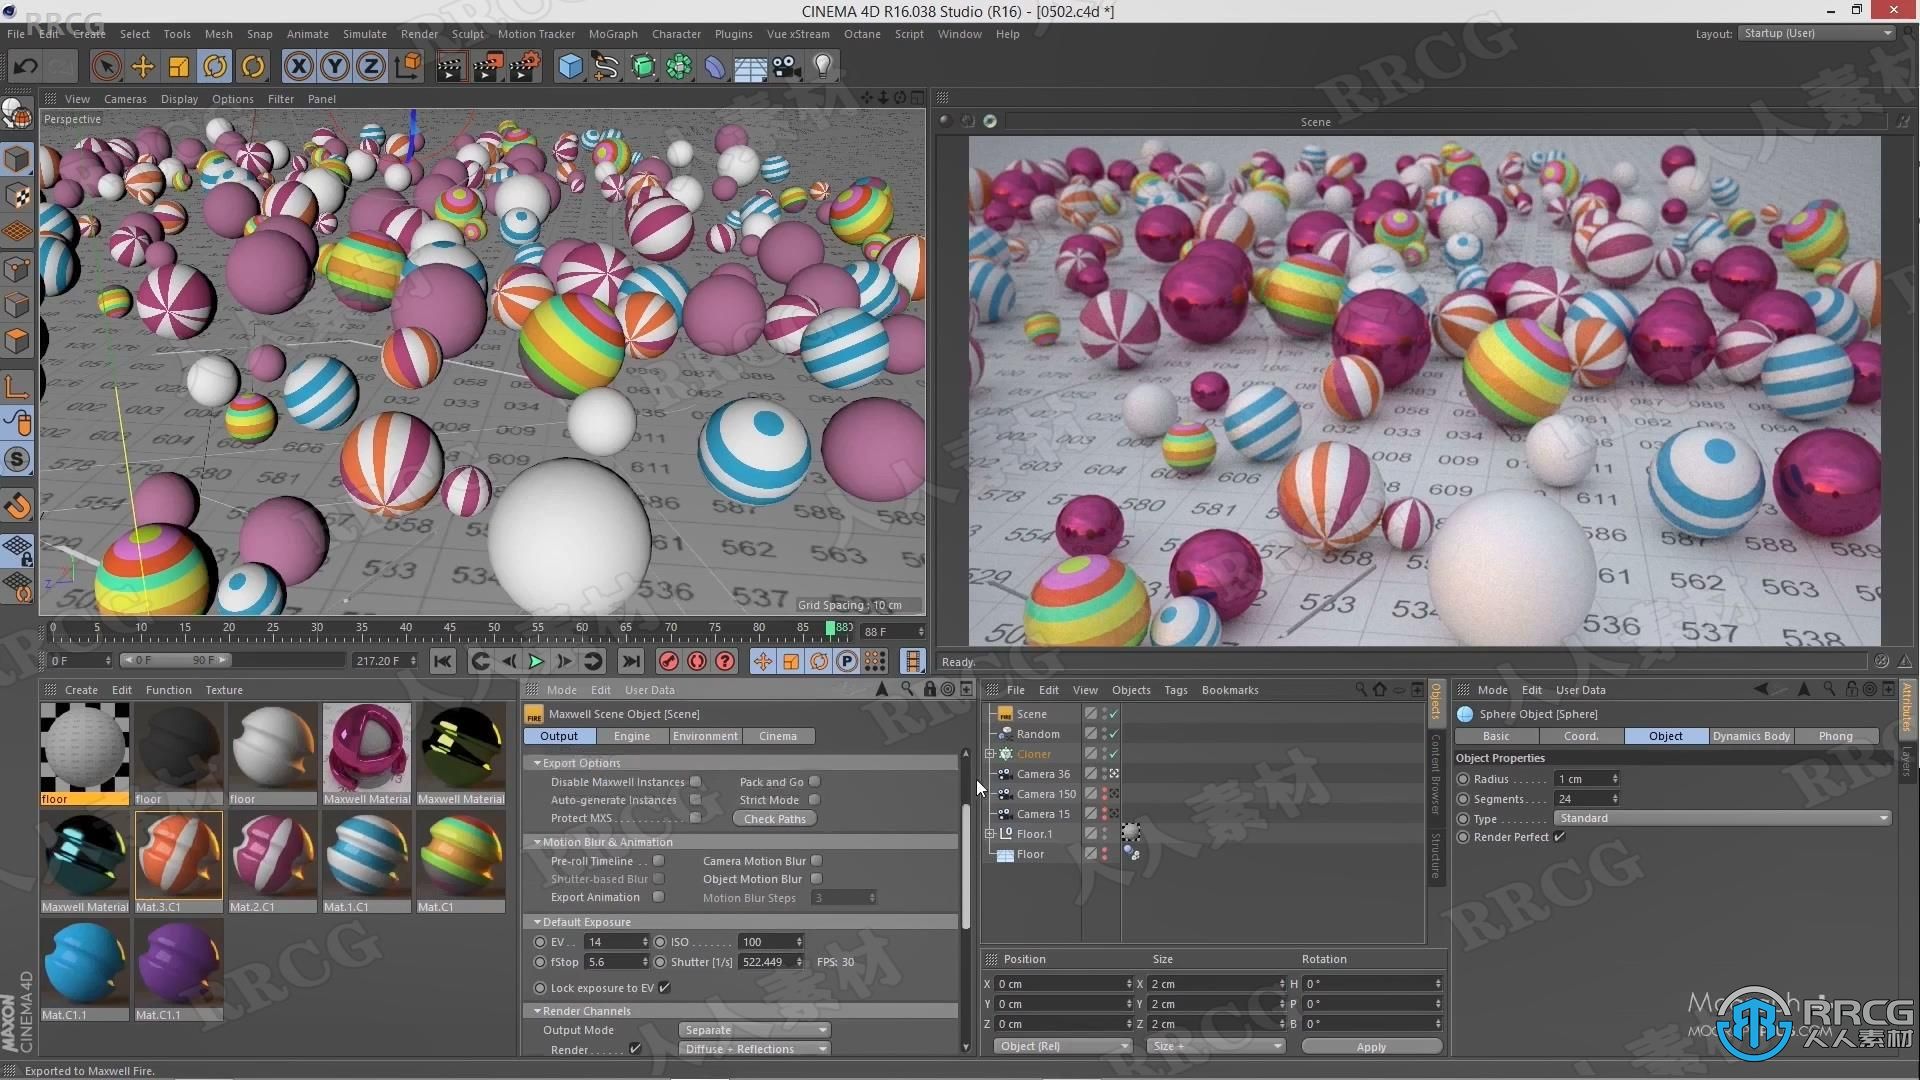Open the Spline pen tools icon
The image size is (1920, 1080).
tap(606, 67)
